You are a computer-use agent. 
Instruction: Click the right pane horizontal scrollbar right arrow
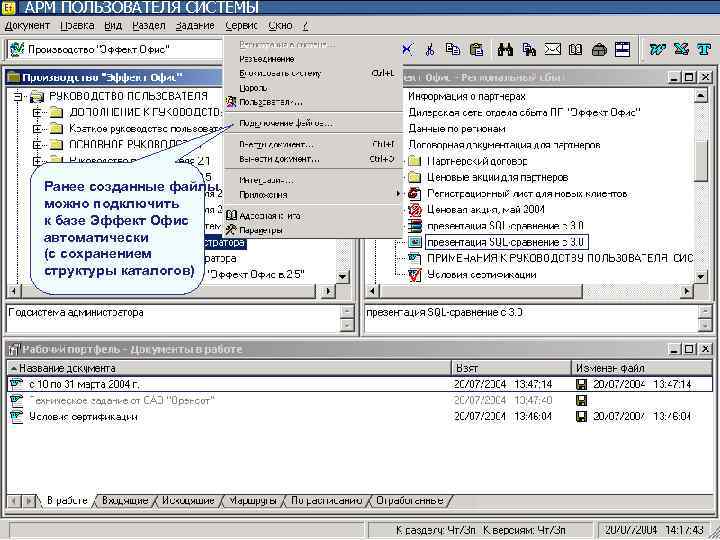tap(686, 291)
